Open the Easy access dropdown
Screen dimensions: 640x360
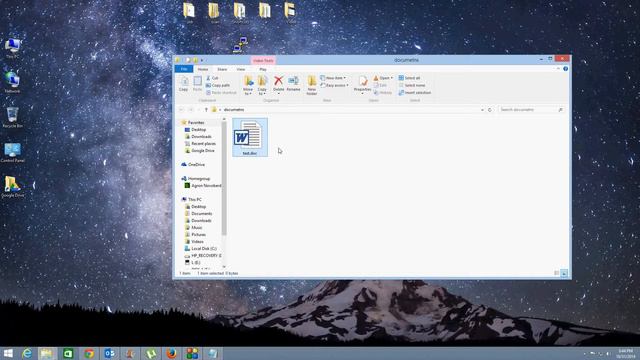tap(334, 85)
